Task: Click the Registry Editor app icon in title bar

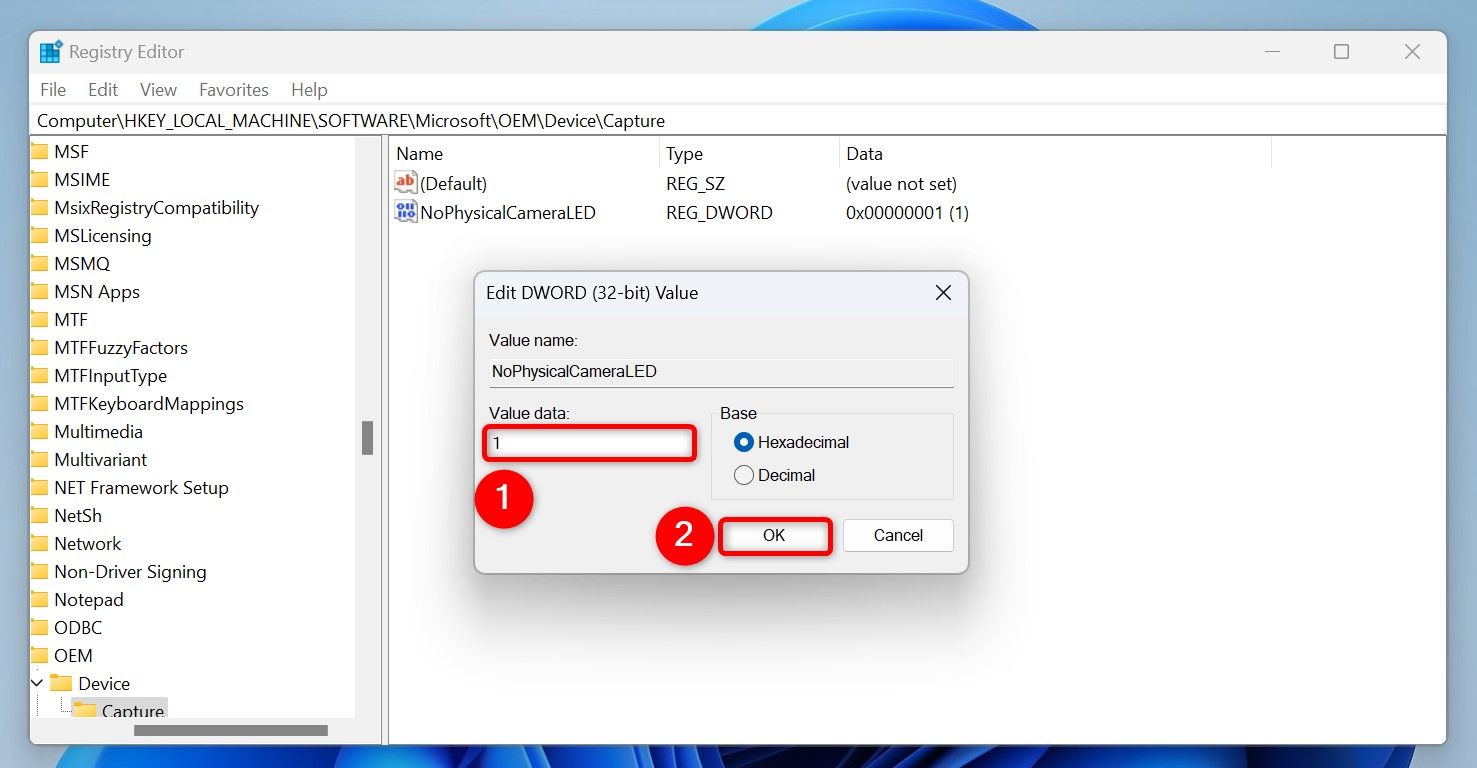Action: 51,52
